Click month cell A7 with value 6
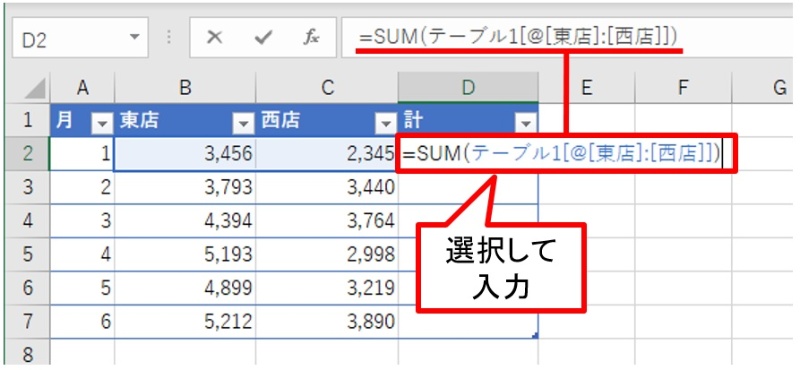Viewport: 800px width, 370px height. (x=83, y=322)
